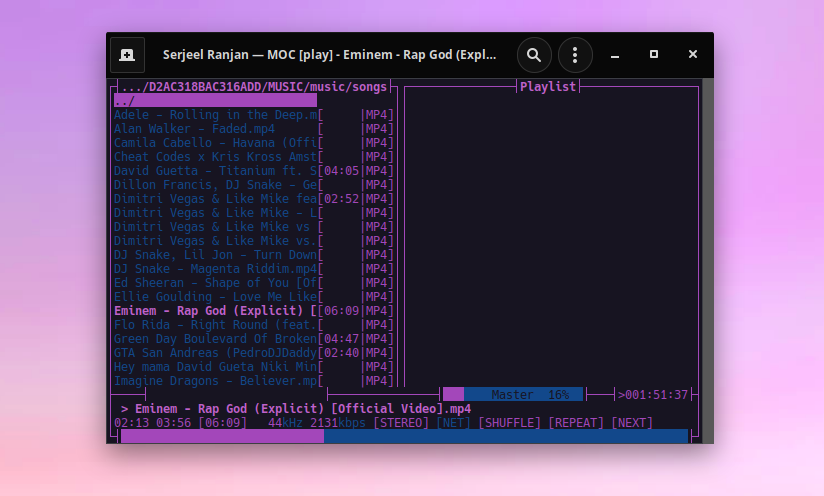The height and width of the screenshot is (496, 824).
Task: Minimize the MOC terminal window
Action: (x=614, y=55)
